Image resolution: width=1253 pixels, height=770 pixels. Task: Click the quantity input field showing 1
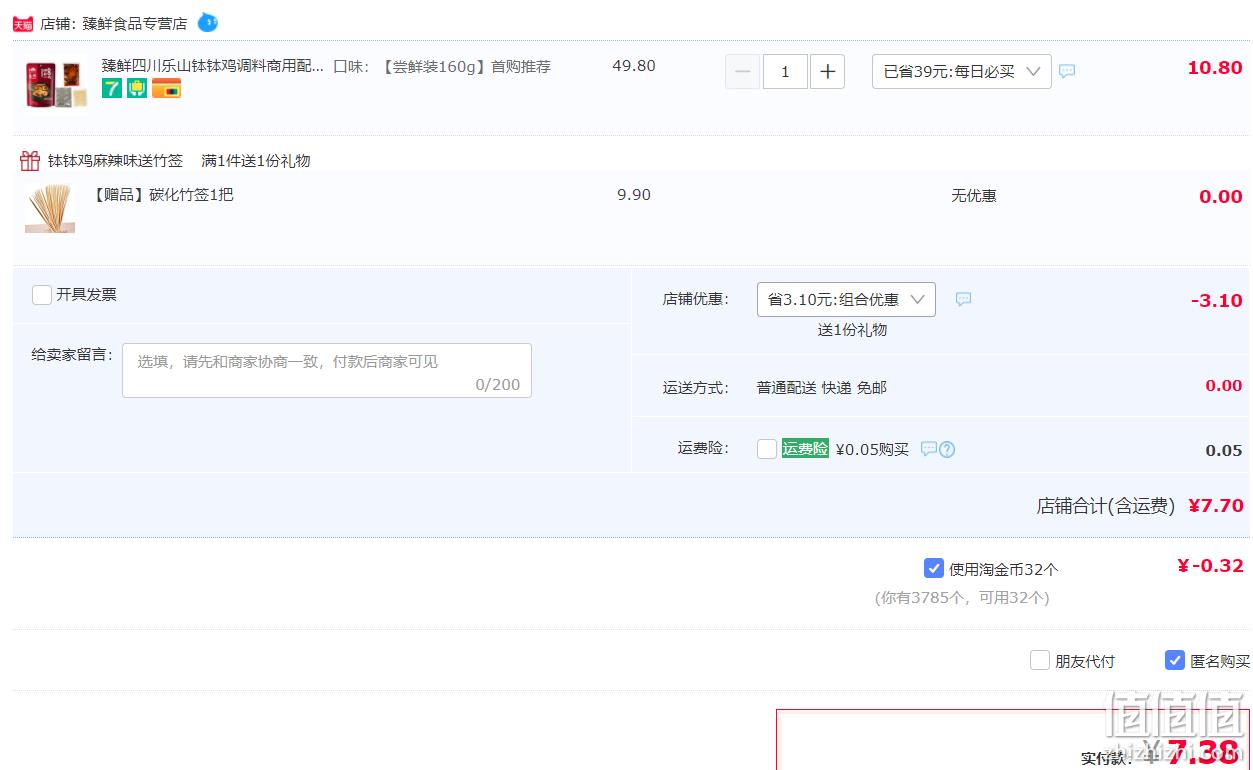pyautogui.click(x=785, y=72)
